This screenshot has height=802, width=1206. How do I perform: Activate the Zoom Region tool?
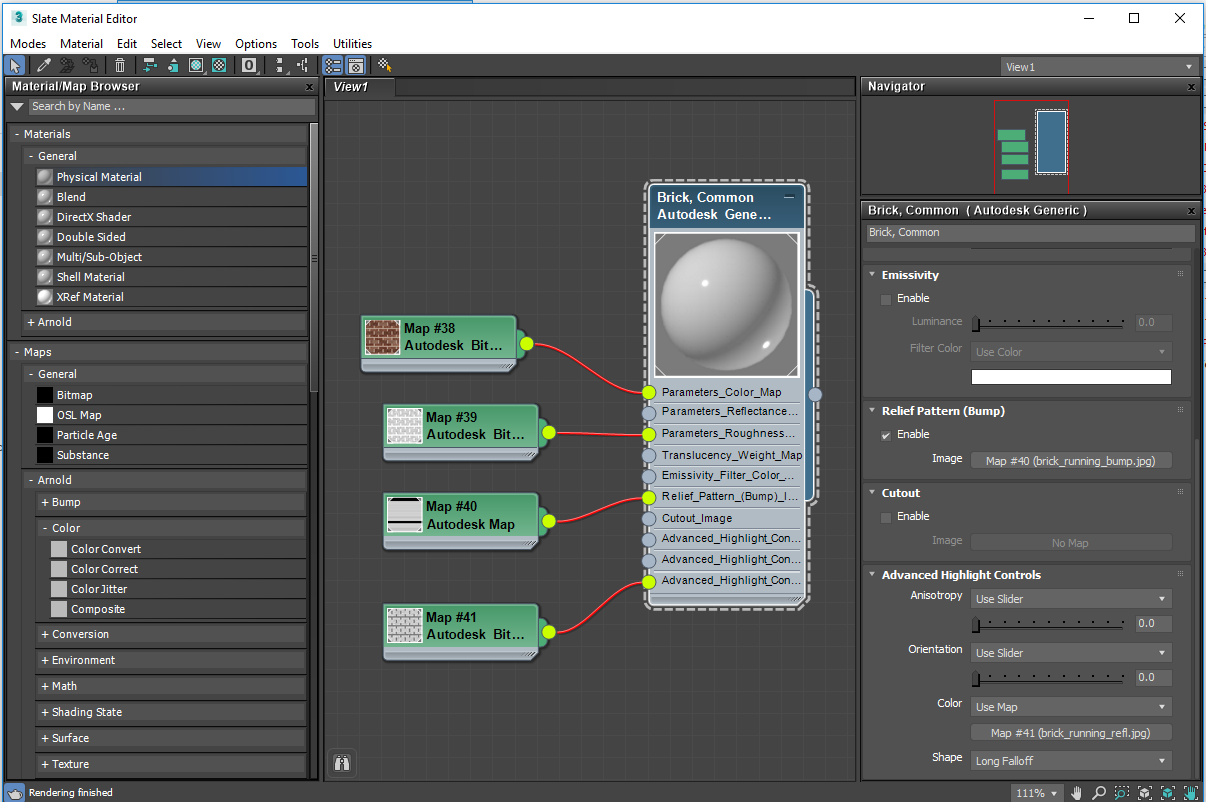[1122, 793]
